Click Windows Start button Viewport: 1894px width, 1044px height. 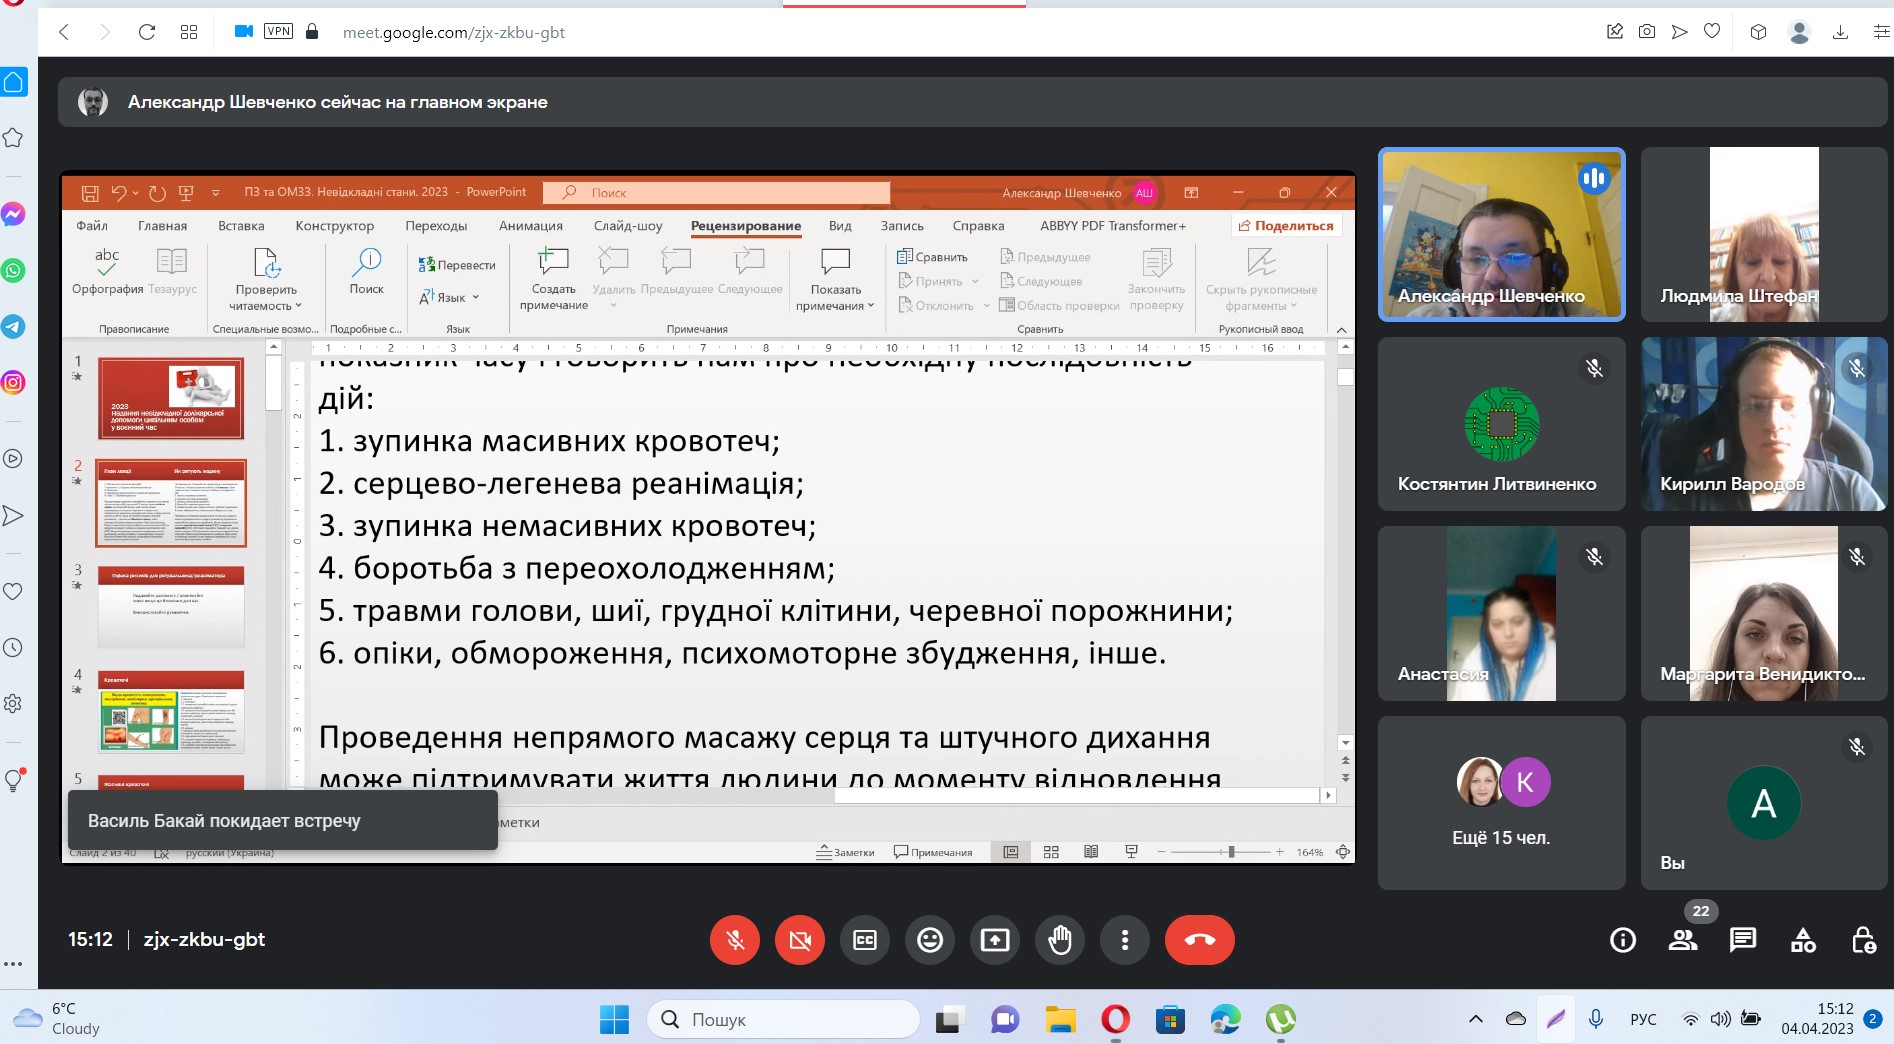pos(614,1019)
